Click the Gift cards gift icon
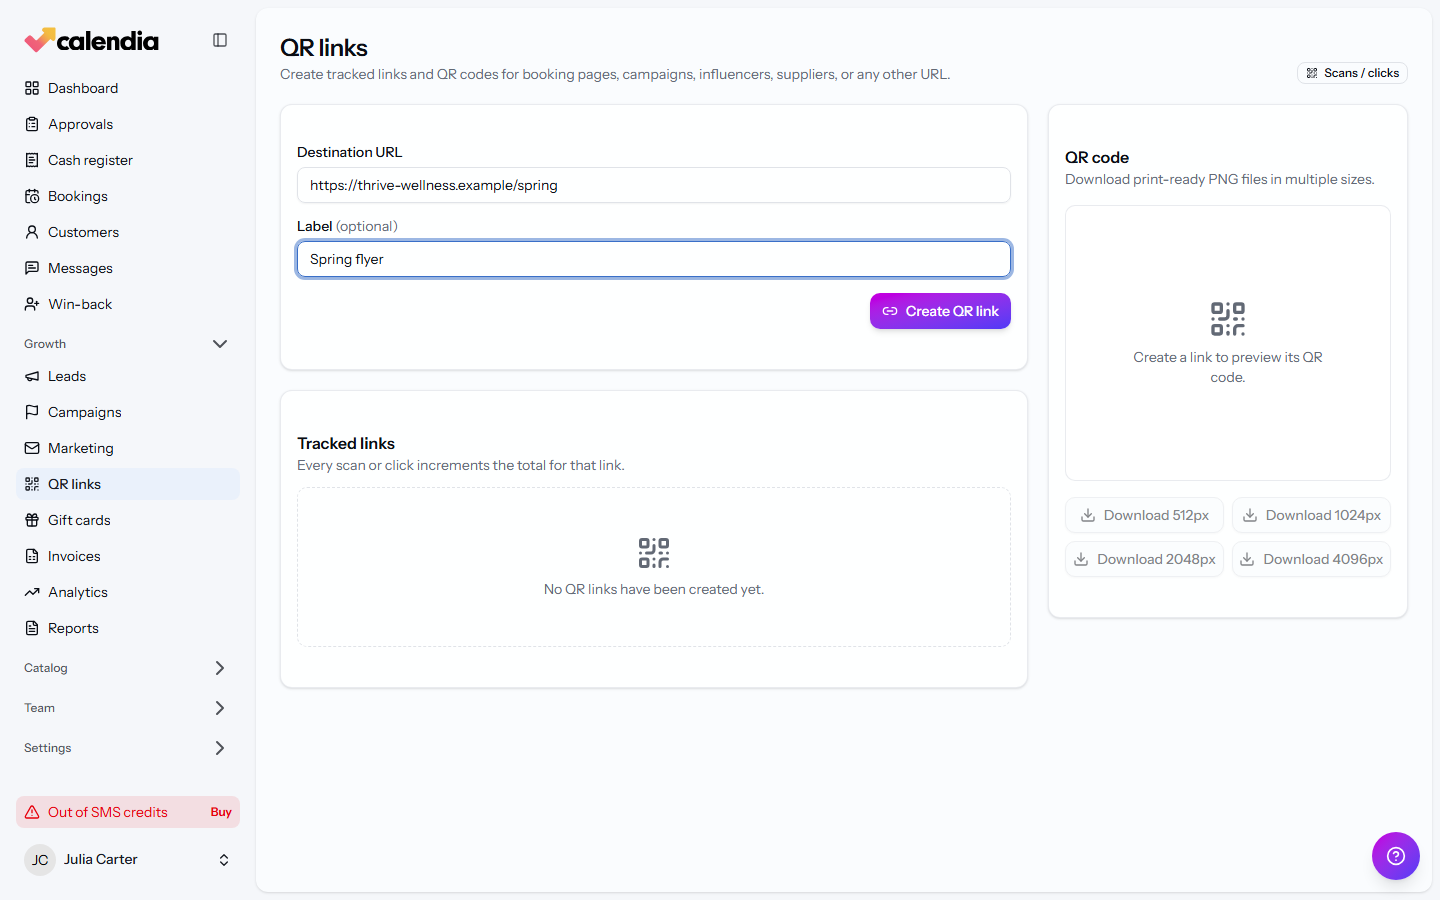This screenshot has width=1440, height=900. coord(32,520)
